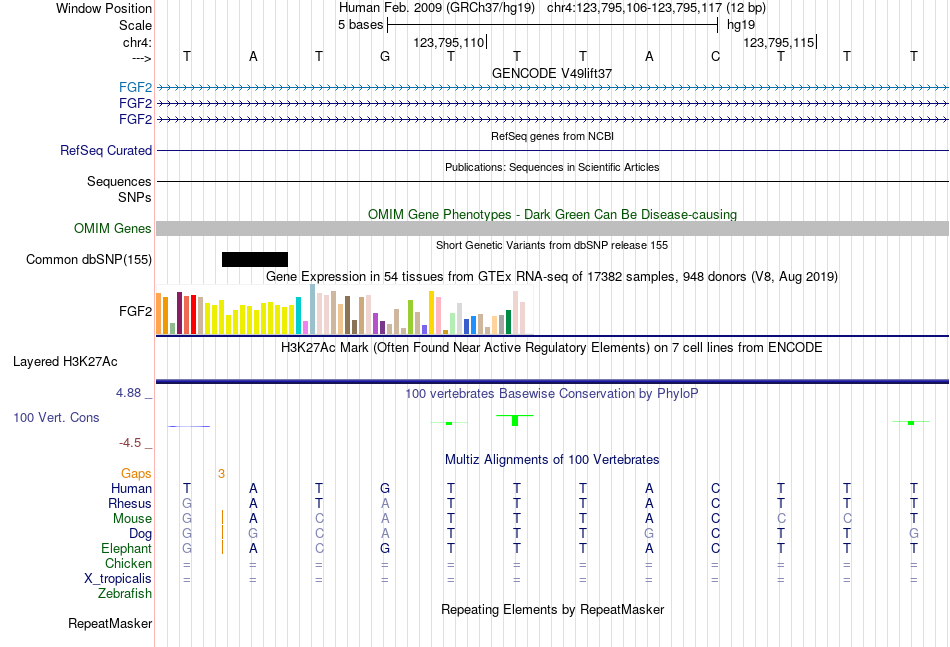The width and height of the screenshot is (950, 647).
Task: Click the GENCODE V49lift37 track title
Action: tap(552, 73)
